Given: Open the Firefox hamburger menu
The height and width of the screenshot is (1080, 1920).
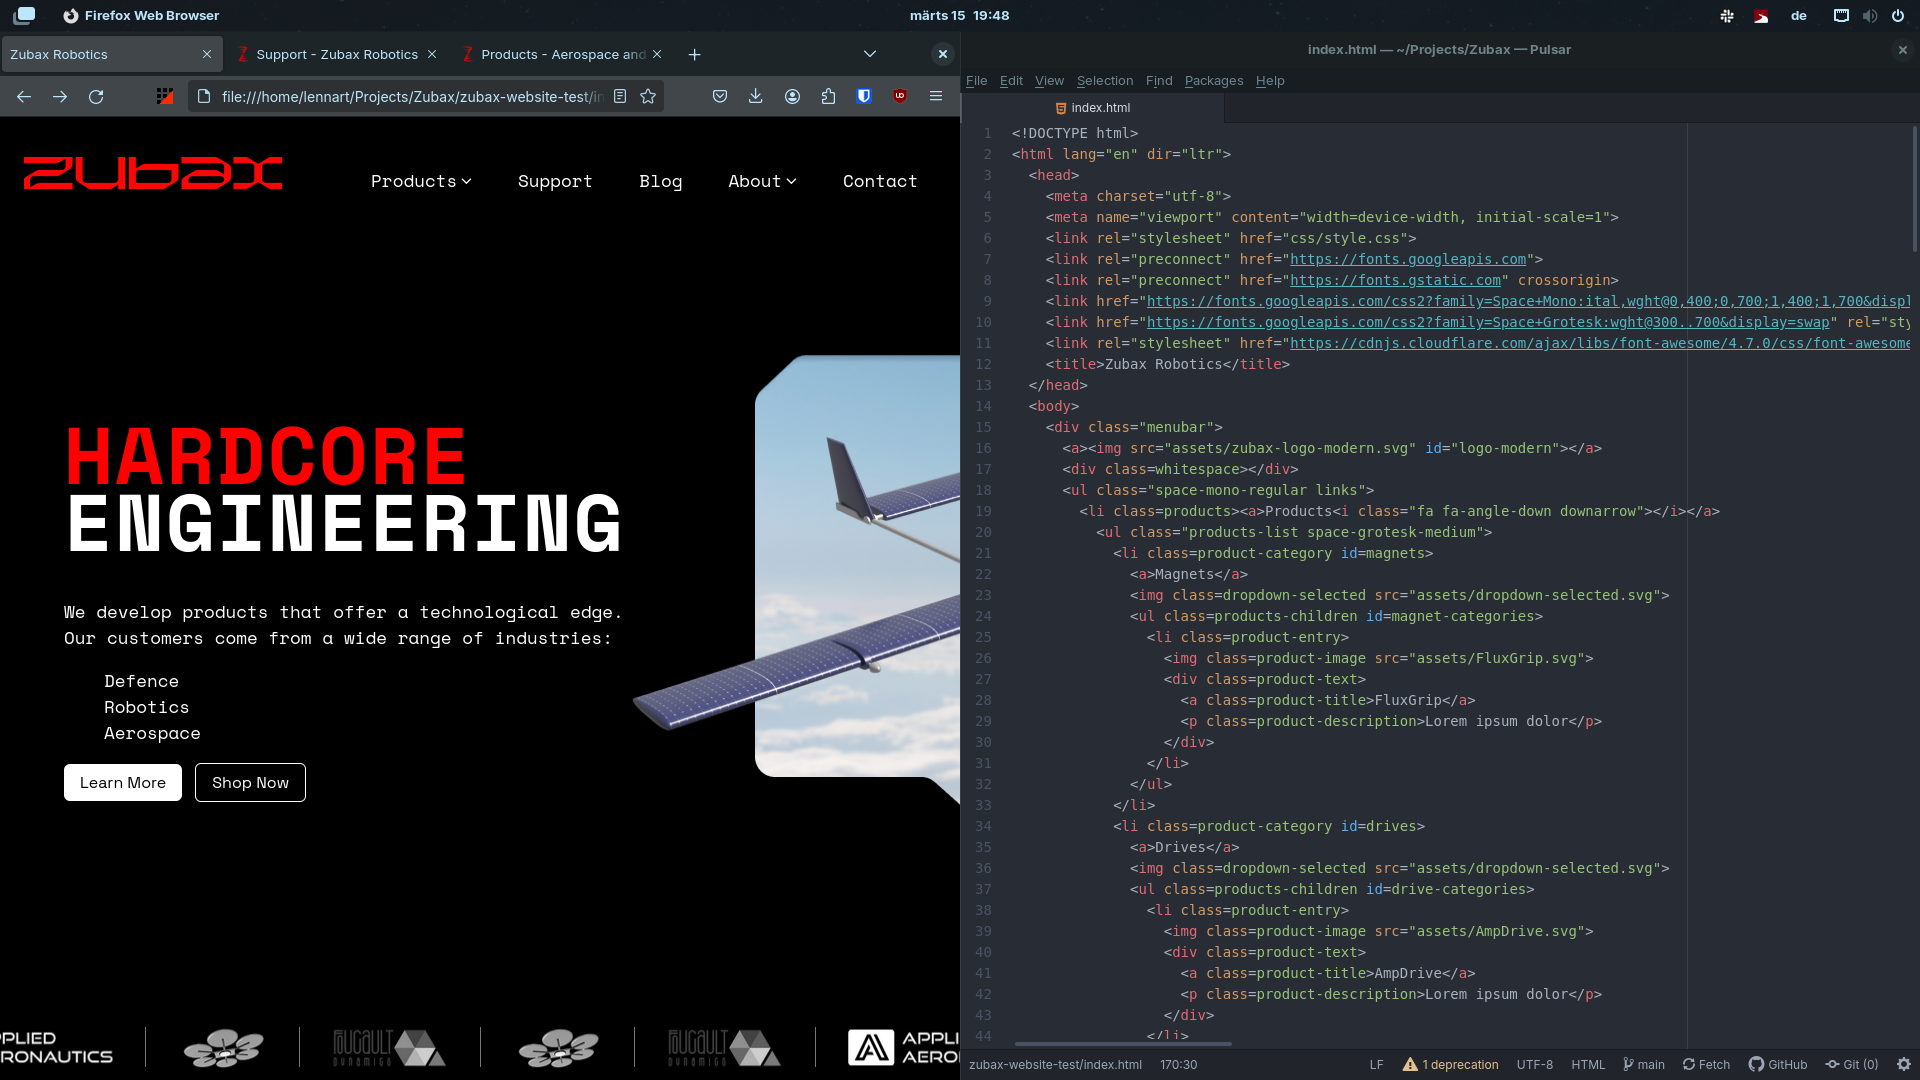Looking at the screenshot, I should 936,97.
